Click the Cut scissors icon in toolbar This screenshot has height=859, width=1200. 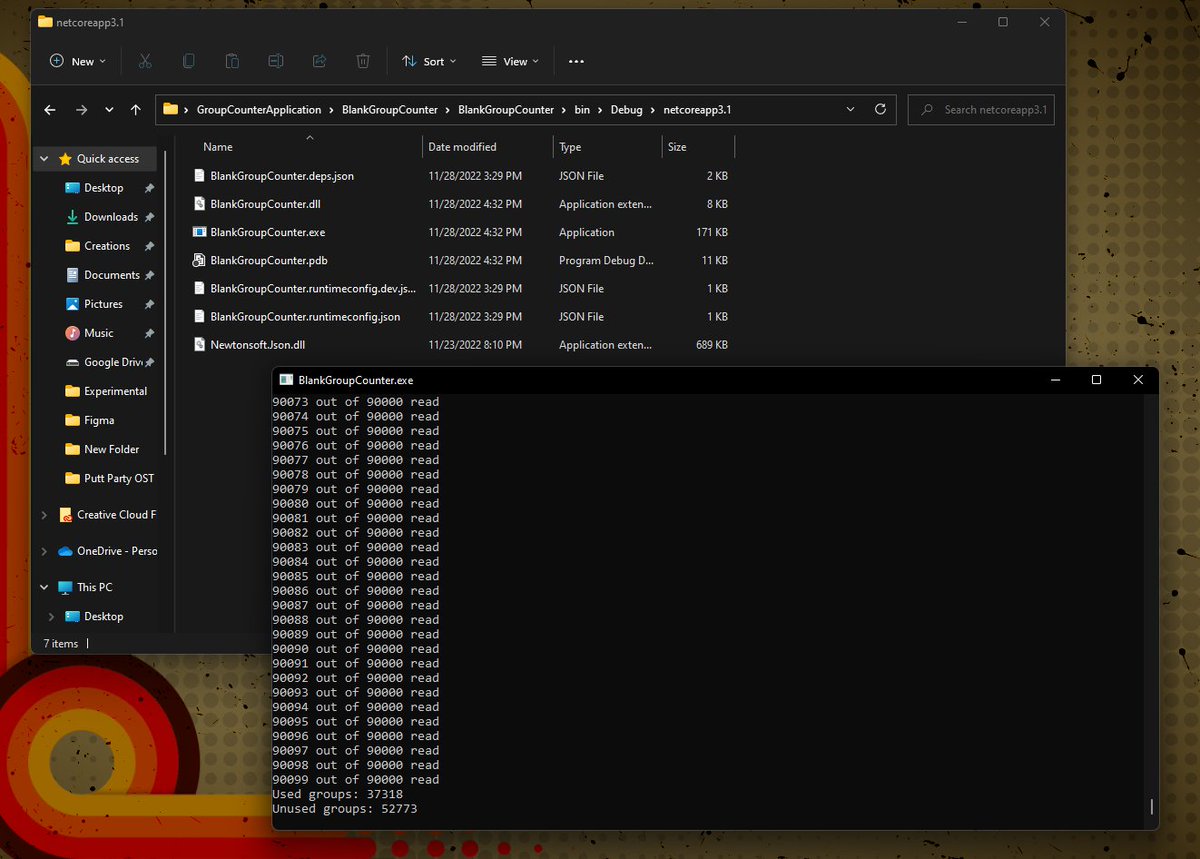point(145,61)
